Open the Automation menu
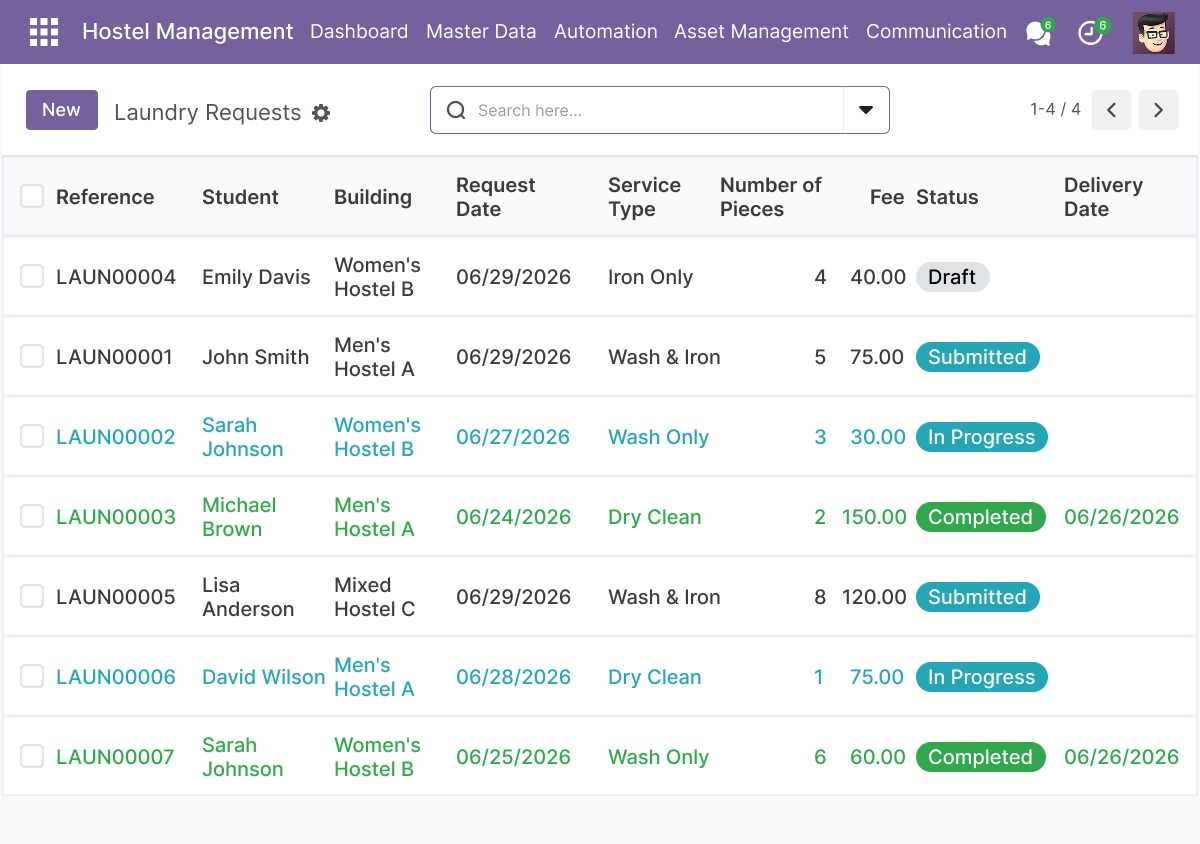The height and width of the screenshot is (844, 1200). point(606,32)
